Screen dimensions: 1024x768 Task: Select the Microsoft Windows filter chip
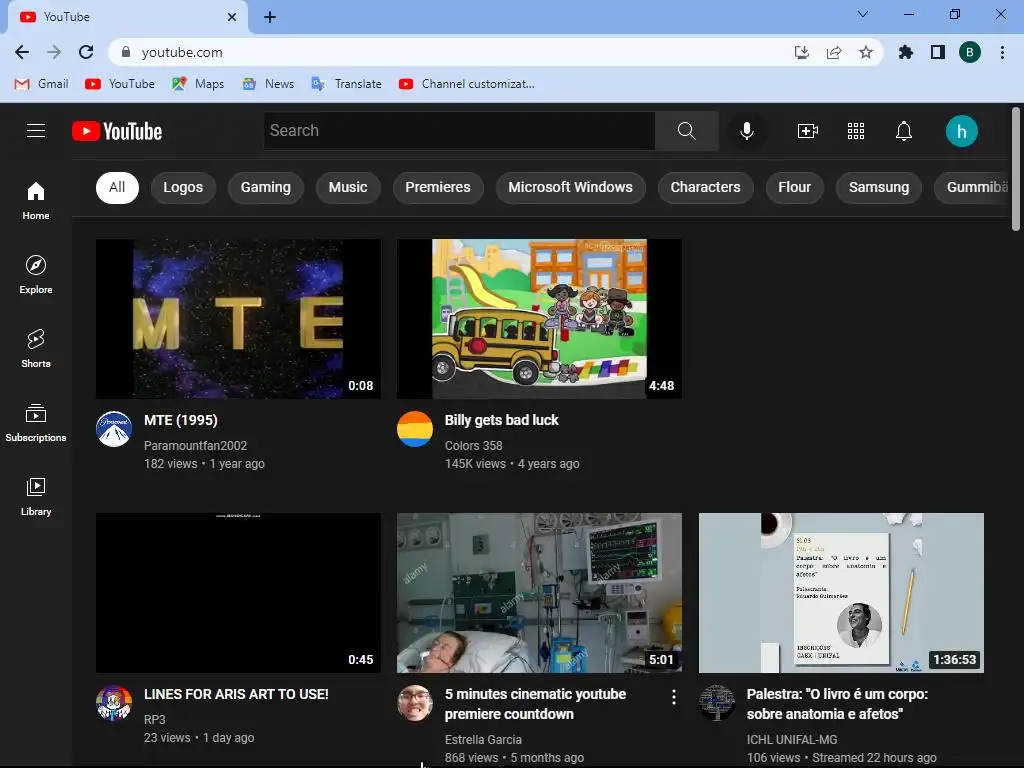pyautogui.click(x=570, y=187)
